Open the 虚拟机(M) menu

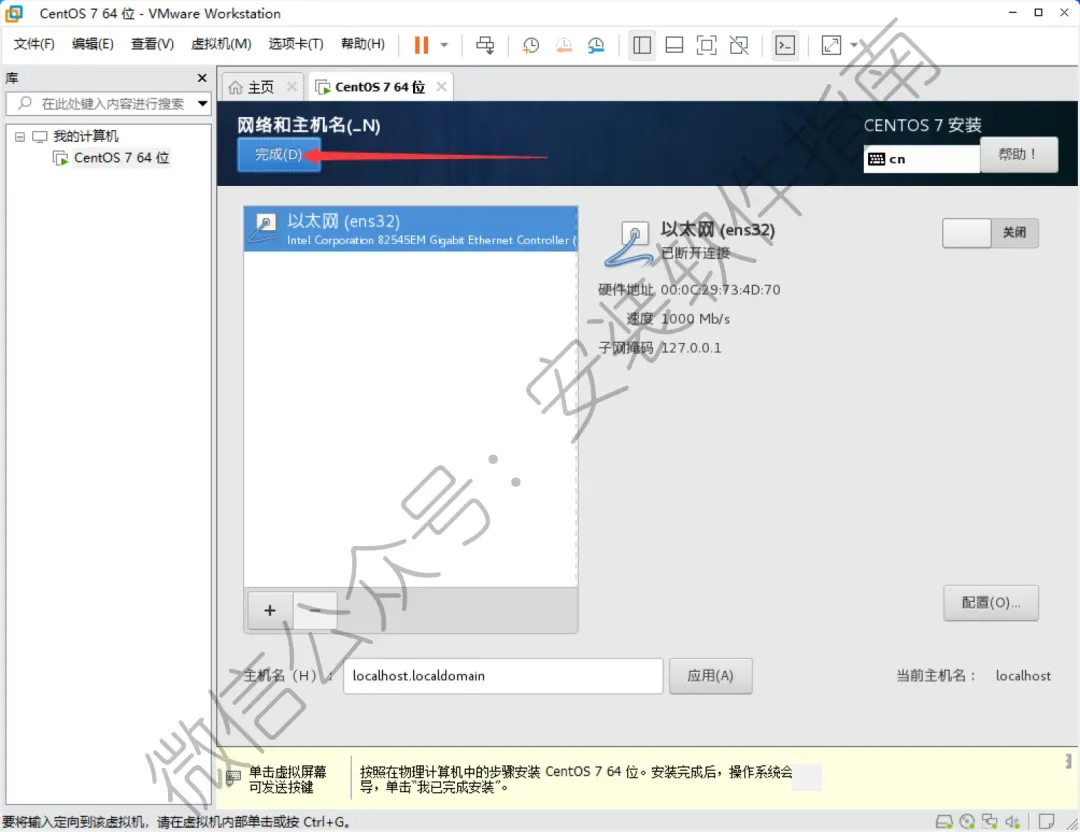tap(221, 44)
